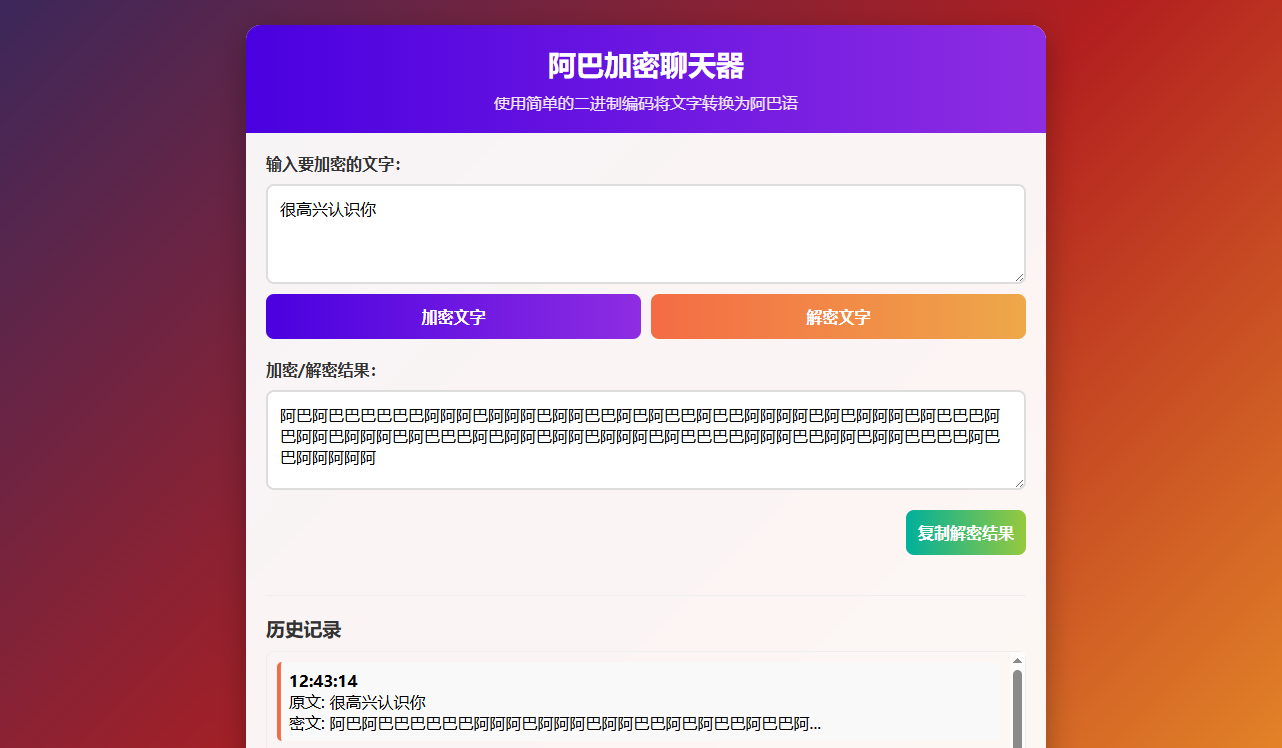Viewport: 1282px width, 748px height.
Task: Click the history list scrollbar up arrow
Action: tap(1017, 661)
